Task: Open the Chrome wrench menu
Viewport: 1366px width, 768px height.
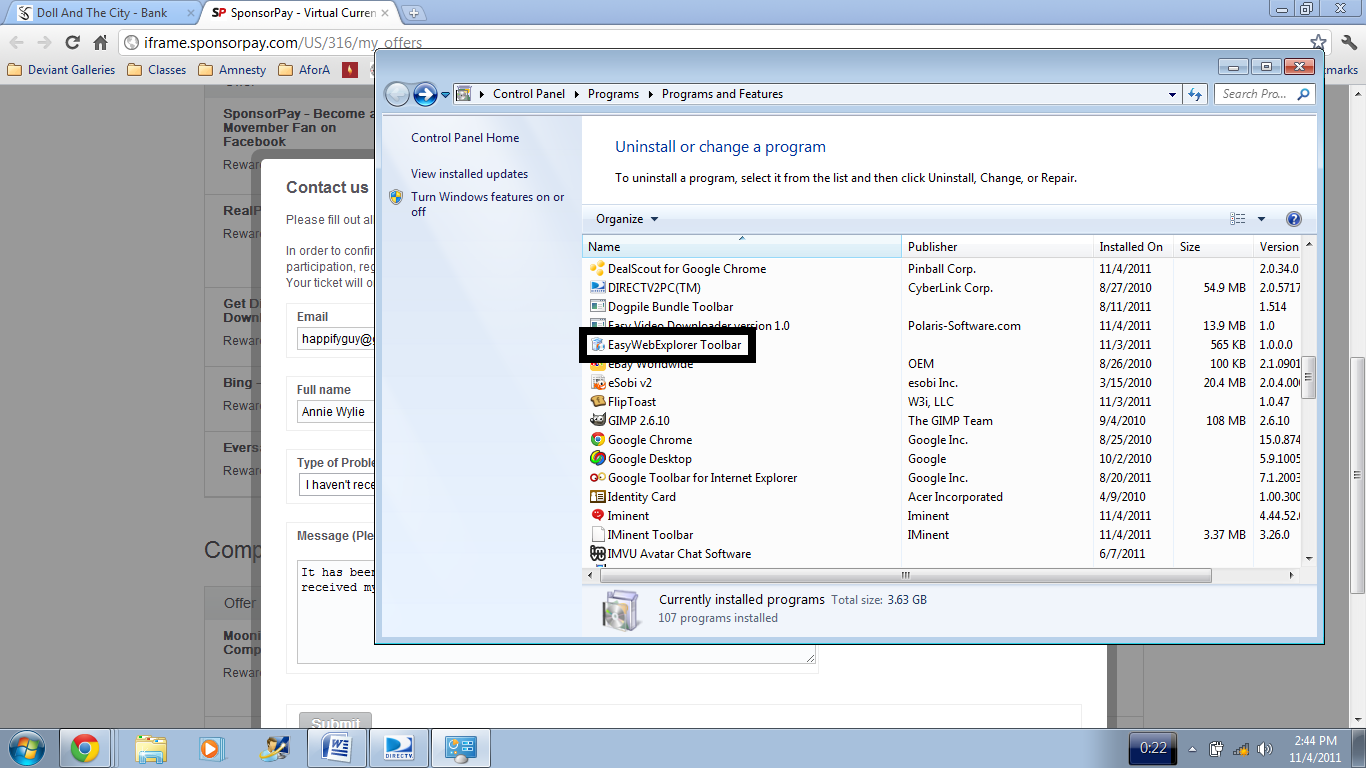Action: pos(1349,43)
